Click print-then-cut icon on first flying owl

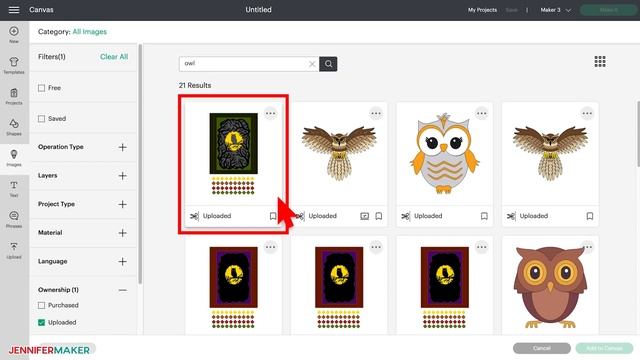(x=364, y=216)
